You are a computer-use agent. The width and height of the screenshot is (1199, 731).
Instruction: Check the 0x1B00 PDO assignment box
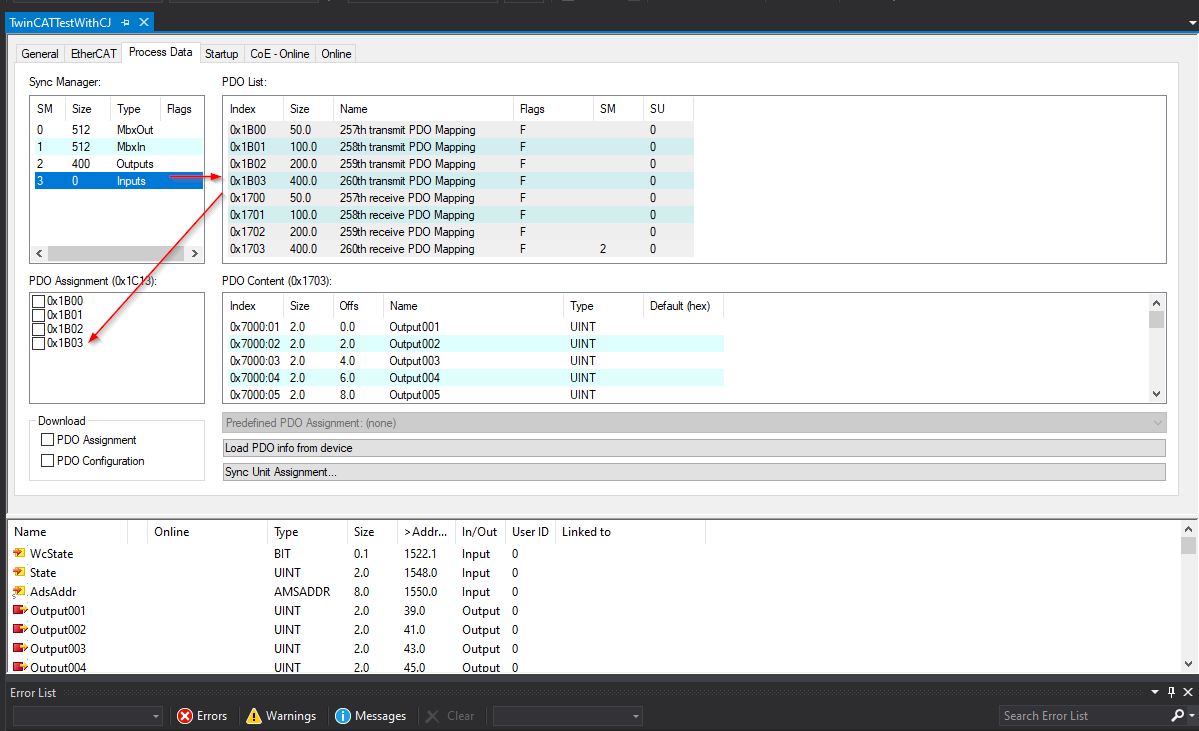(x=38, y=301)
